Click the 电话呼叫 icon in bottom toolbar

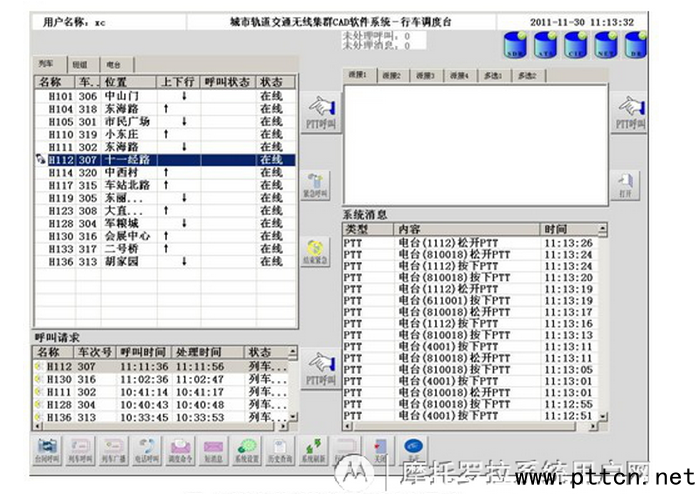pos(147,449)
